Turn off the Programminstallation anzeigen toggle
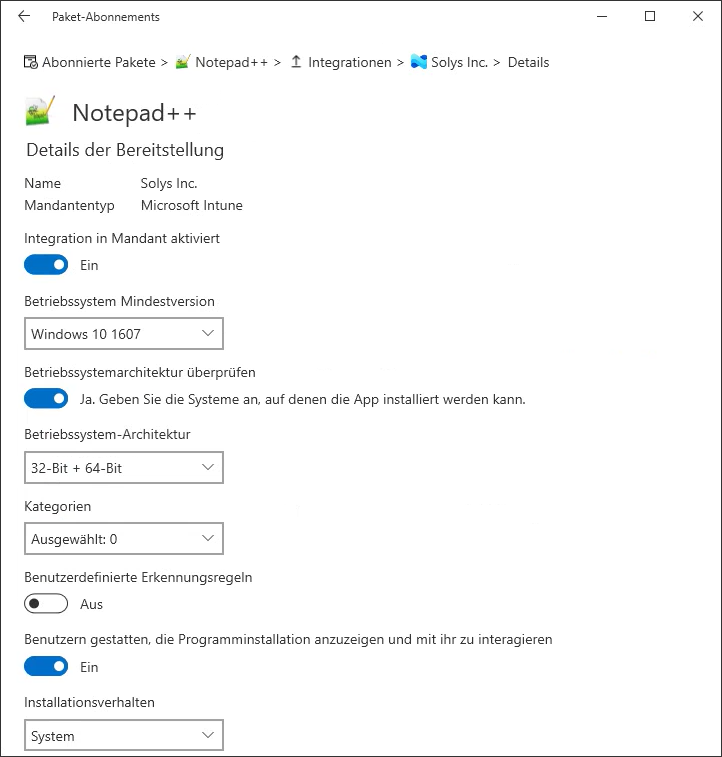This screenshot has width=722, height=757. pyautogui.click(x=46, y=666)
